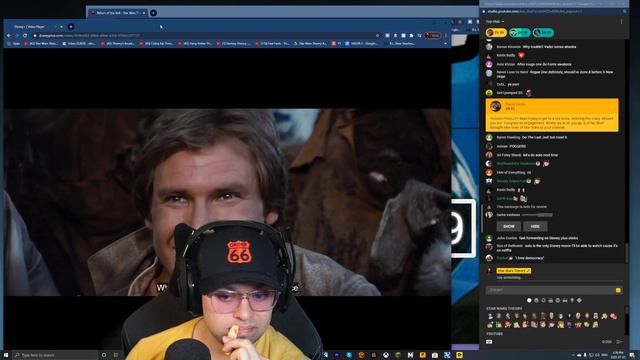Image resolution: width=640 pixels, height=360 pixels.
Task: Open the Videos SUBVID bookmark
Action: (x=80, y=43)
